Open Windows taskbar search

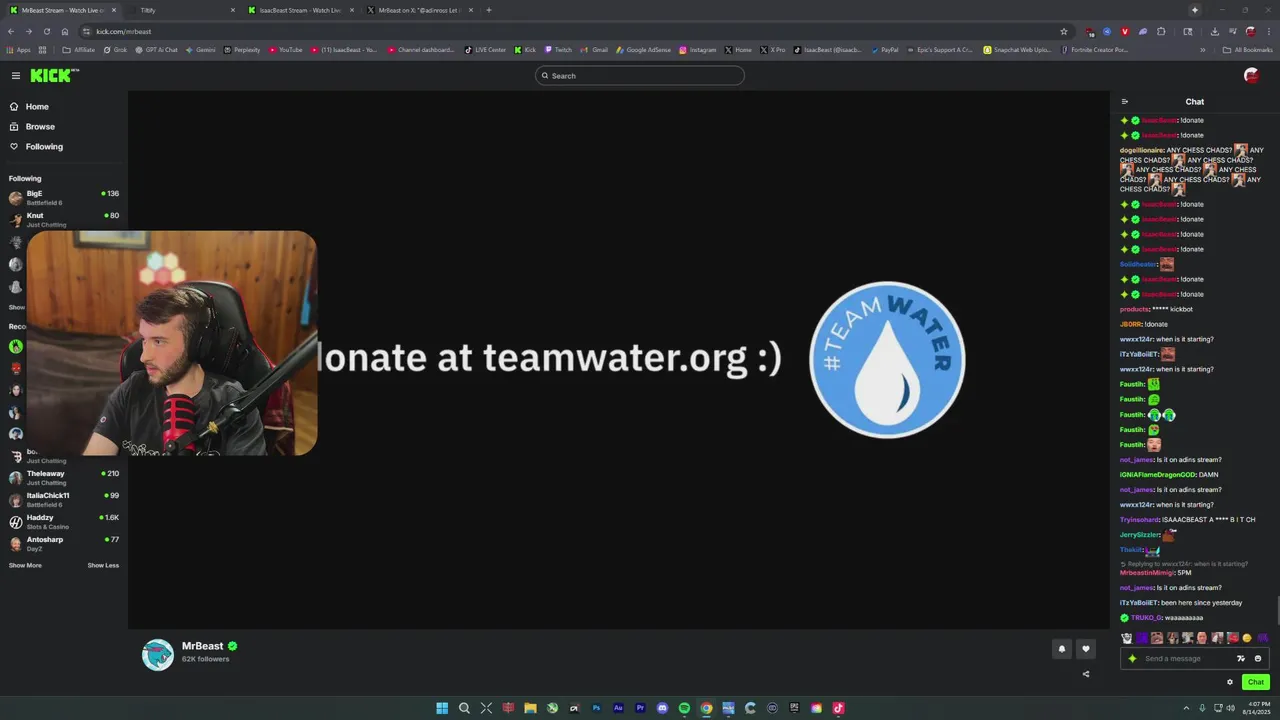click(x=464, y=708)
